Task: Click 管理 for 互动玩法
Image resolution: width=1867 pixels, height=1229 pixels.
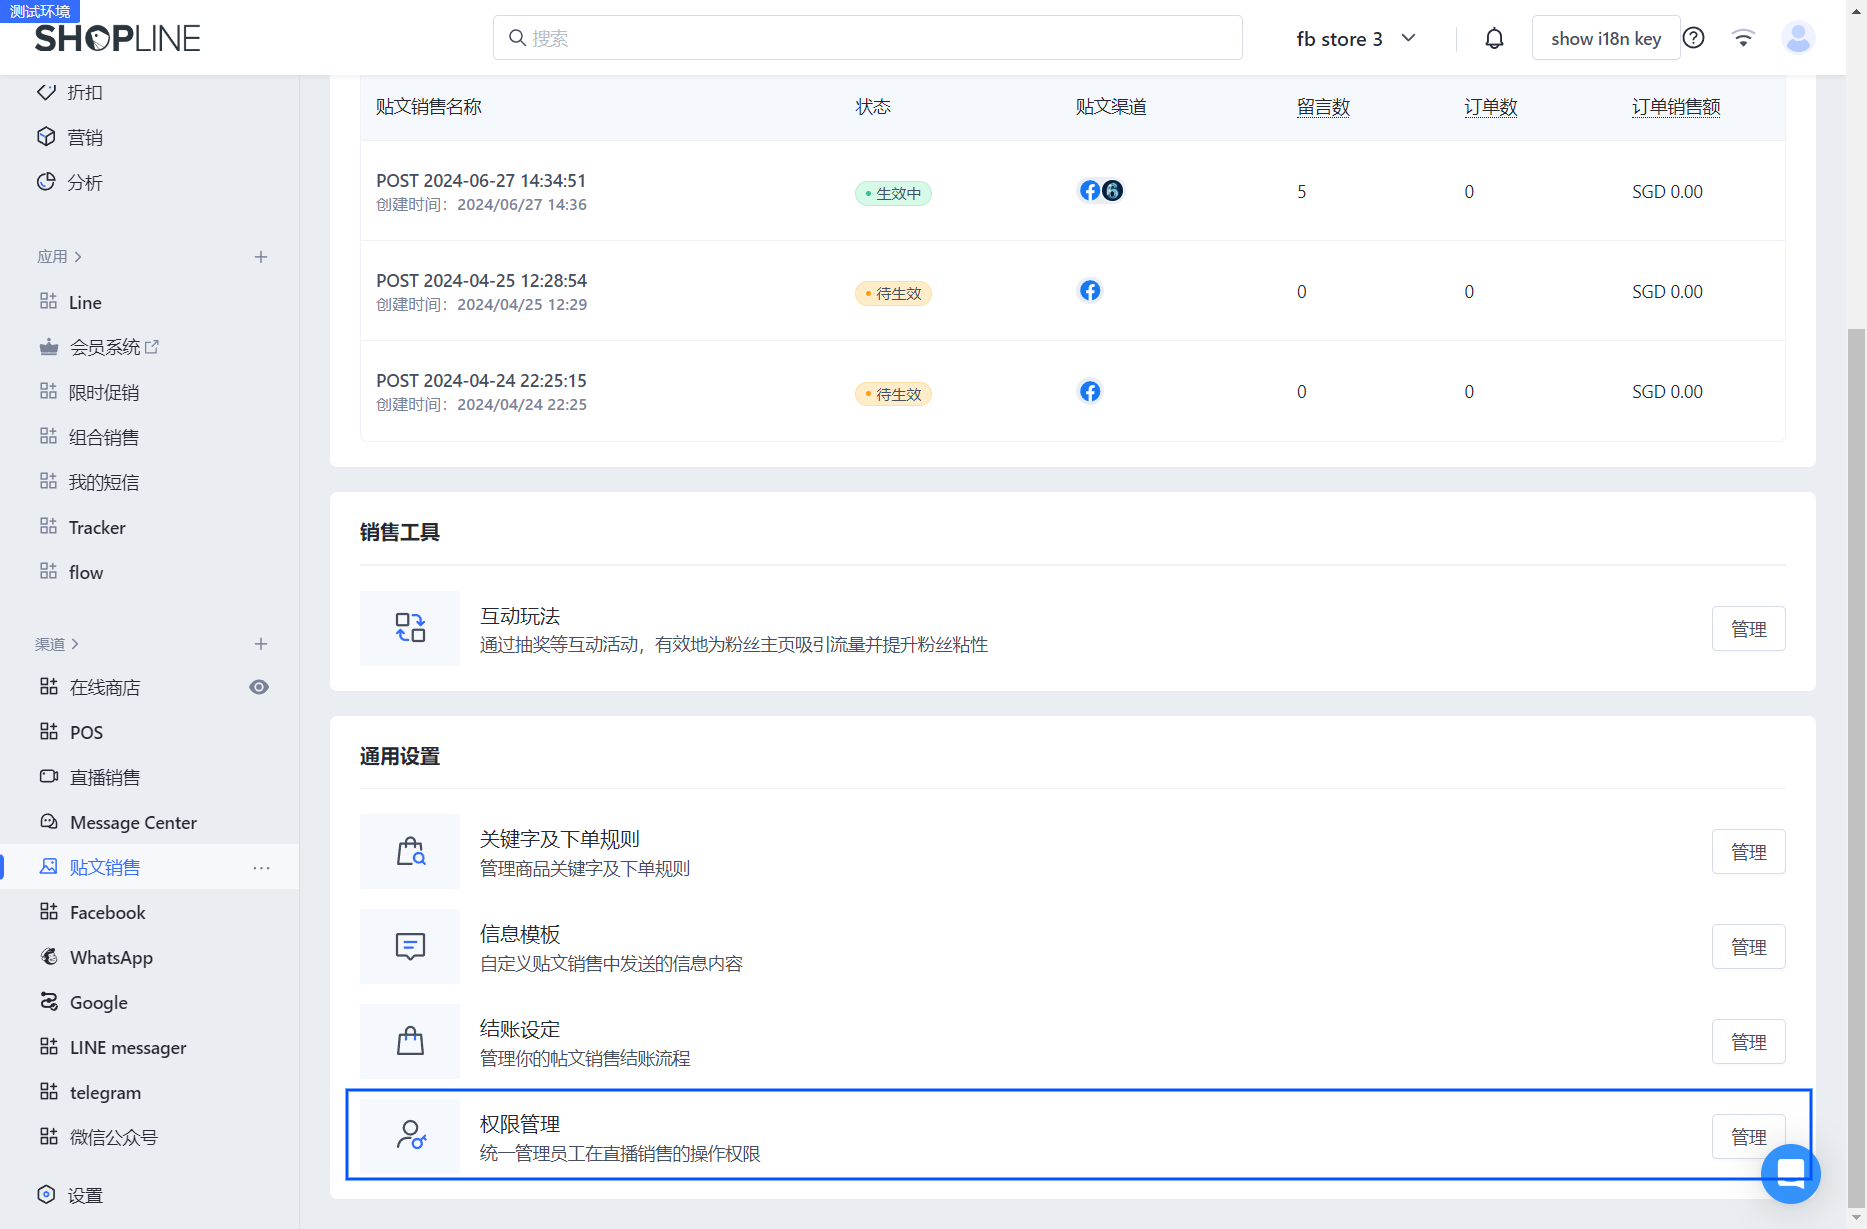Action: (x=1748, y=629)
